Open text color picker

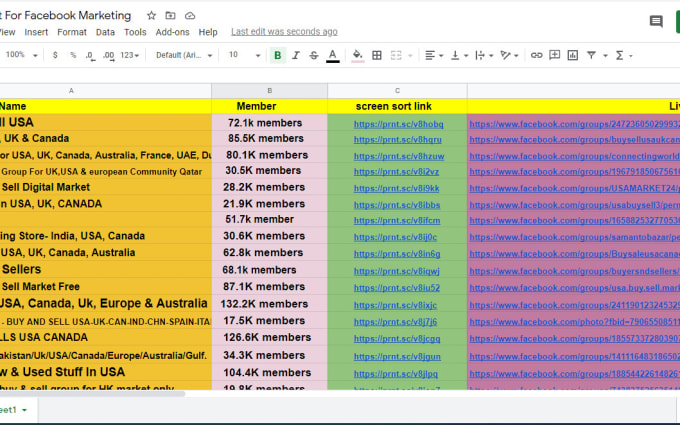click(x=333, y=56)
